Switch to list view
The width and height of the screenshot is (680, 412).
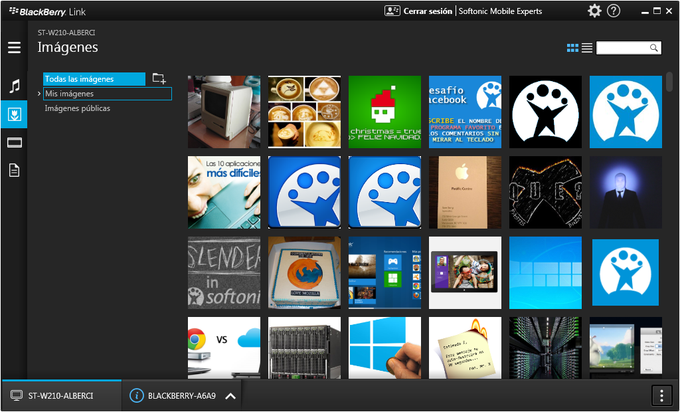point(587,48)
